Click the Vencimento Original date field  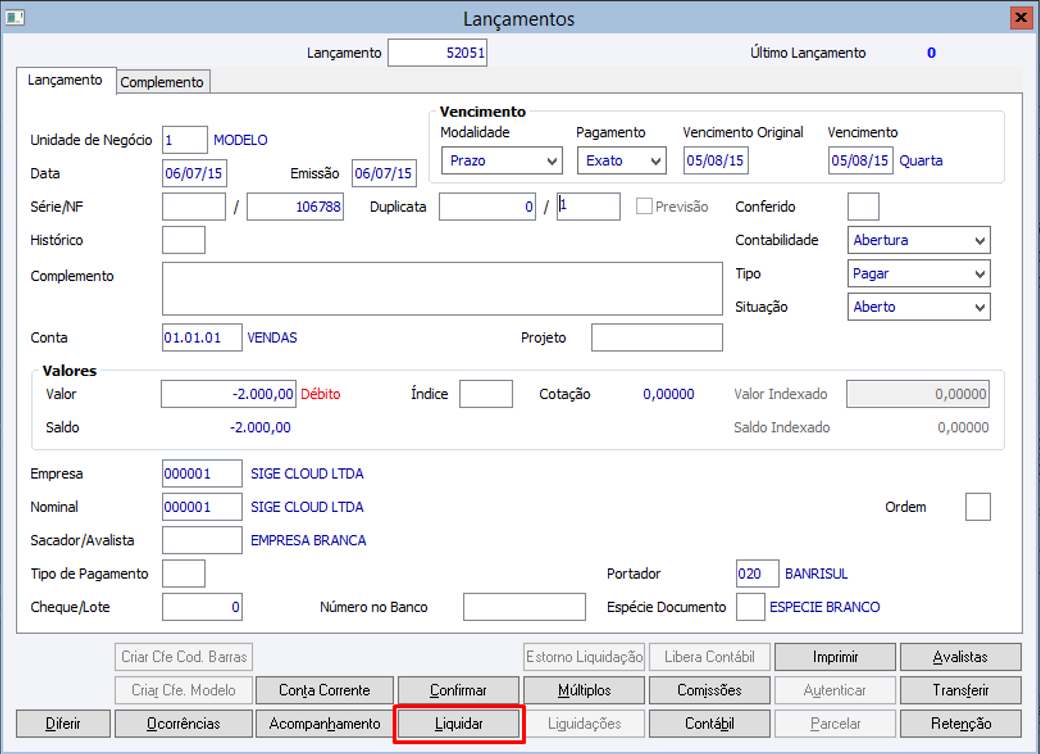(x=716, y=160)
